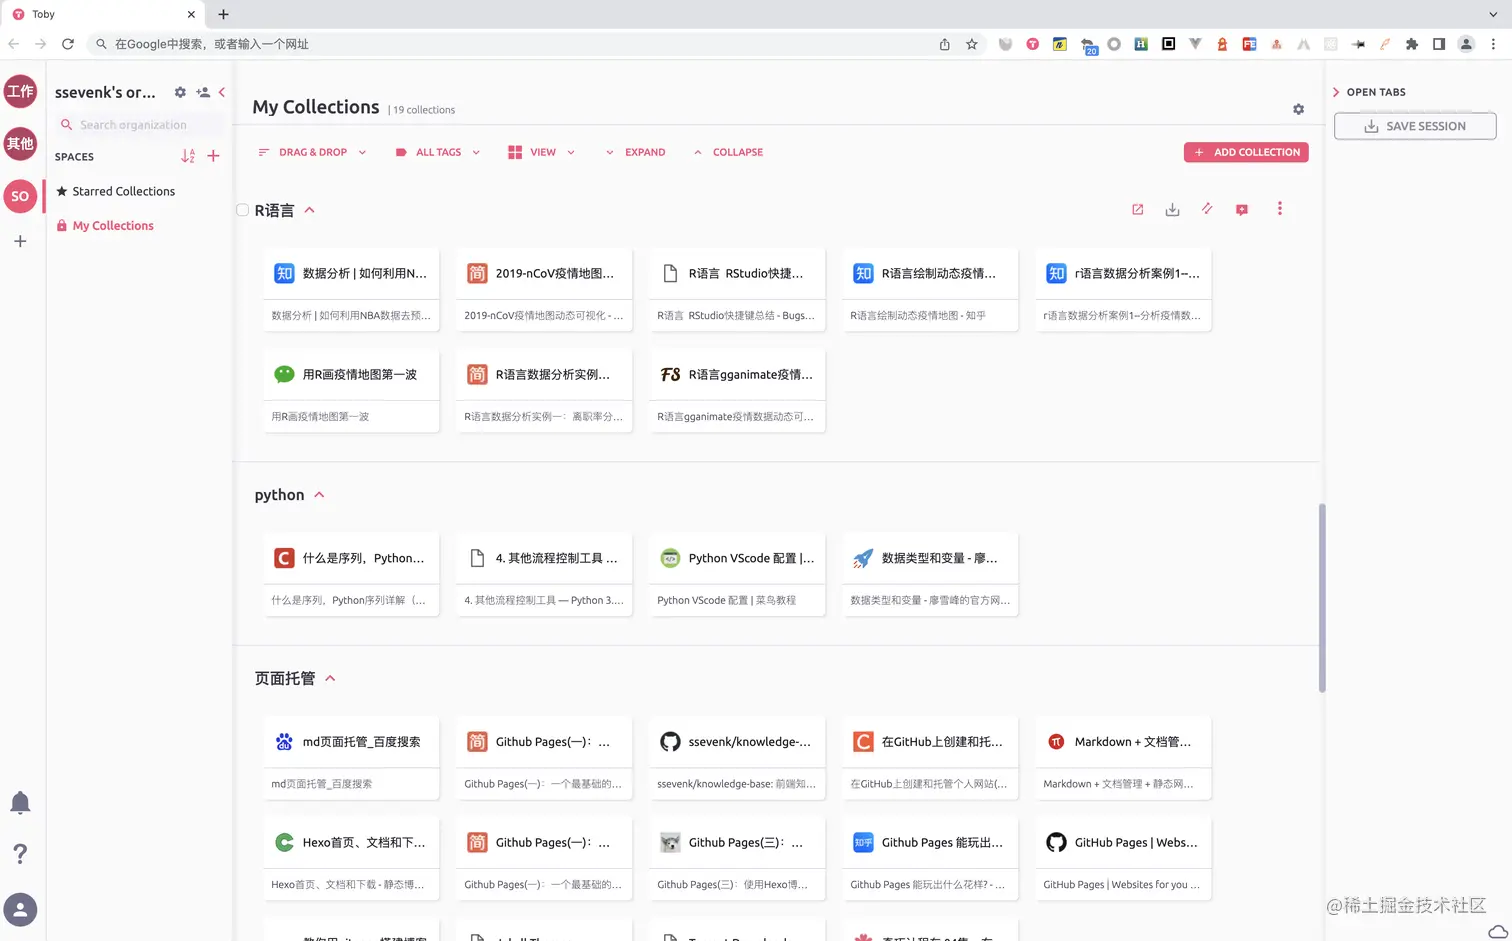The image size is (1512, 941).
Task: Switch to the 工作 organization avatar
Action: click(20, 91)
